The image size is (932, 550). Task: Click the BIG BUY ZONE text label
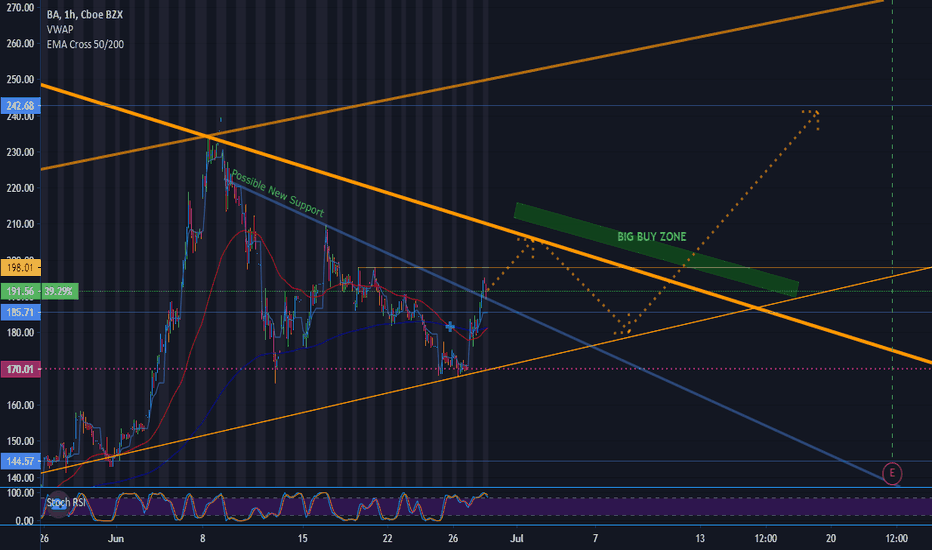pos(651,237)
